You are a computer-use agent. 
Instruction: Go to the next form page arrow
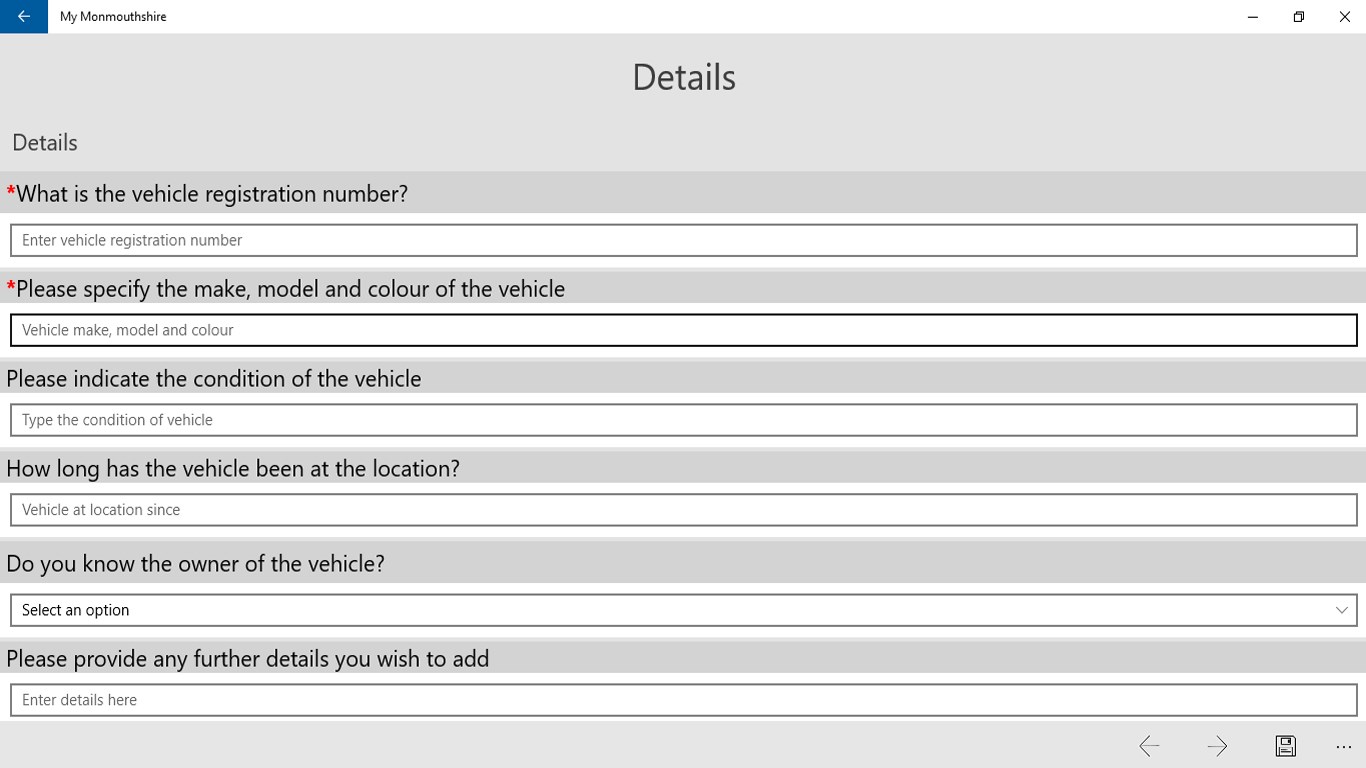tap(1217, 746)
